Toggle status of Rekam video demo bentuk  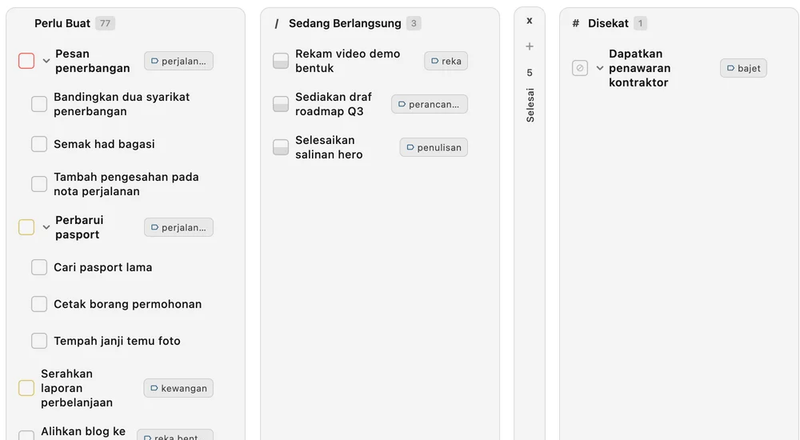click(281, 61)
